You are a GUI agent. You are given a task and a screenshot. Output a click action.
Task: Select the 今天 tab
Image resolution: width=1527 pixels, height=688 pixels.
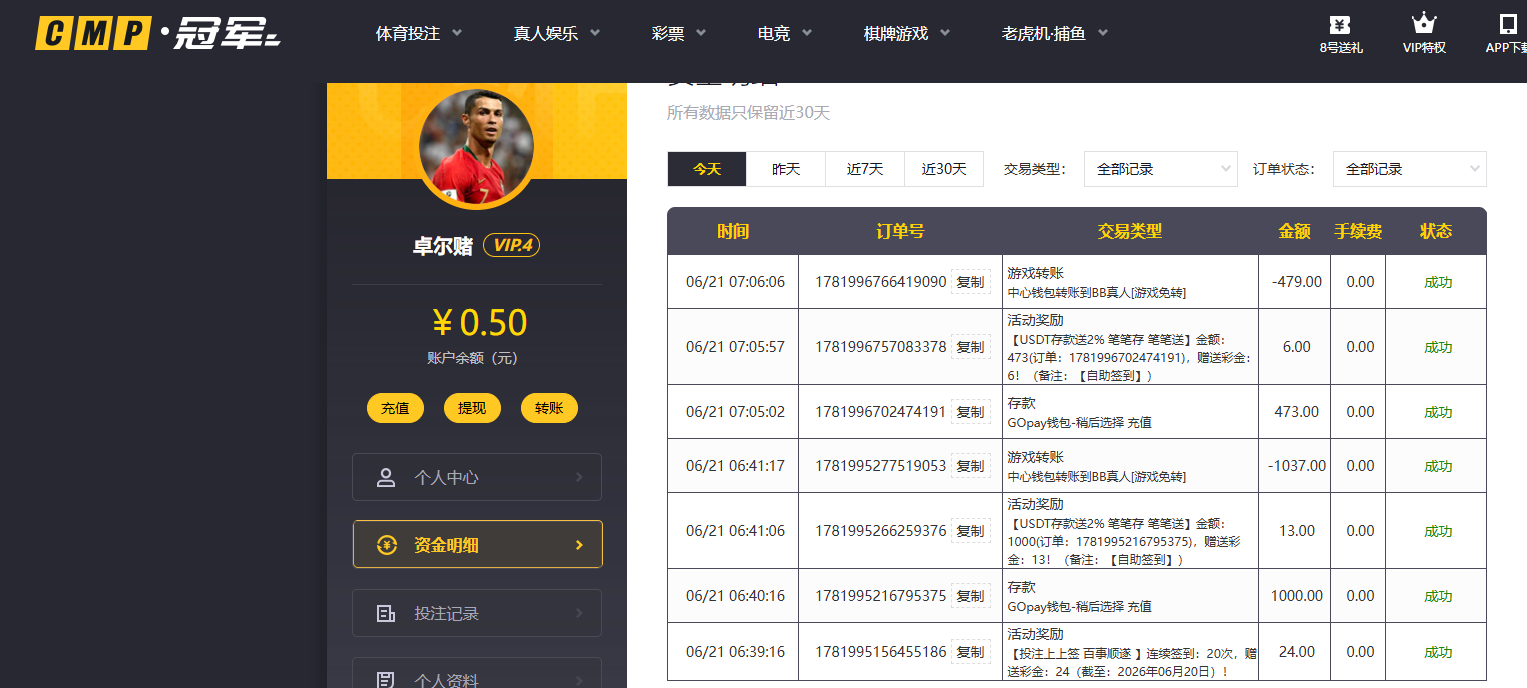coord(707,169)
